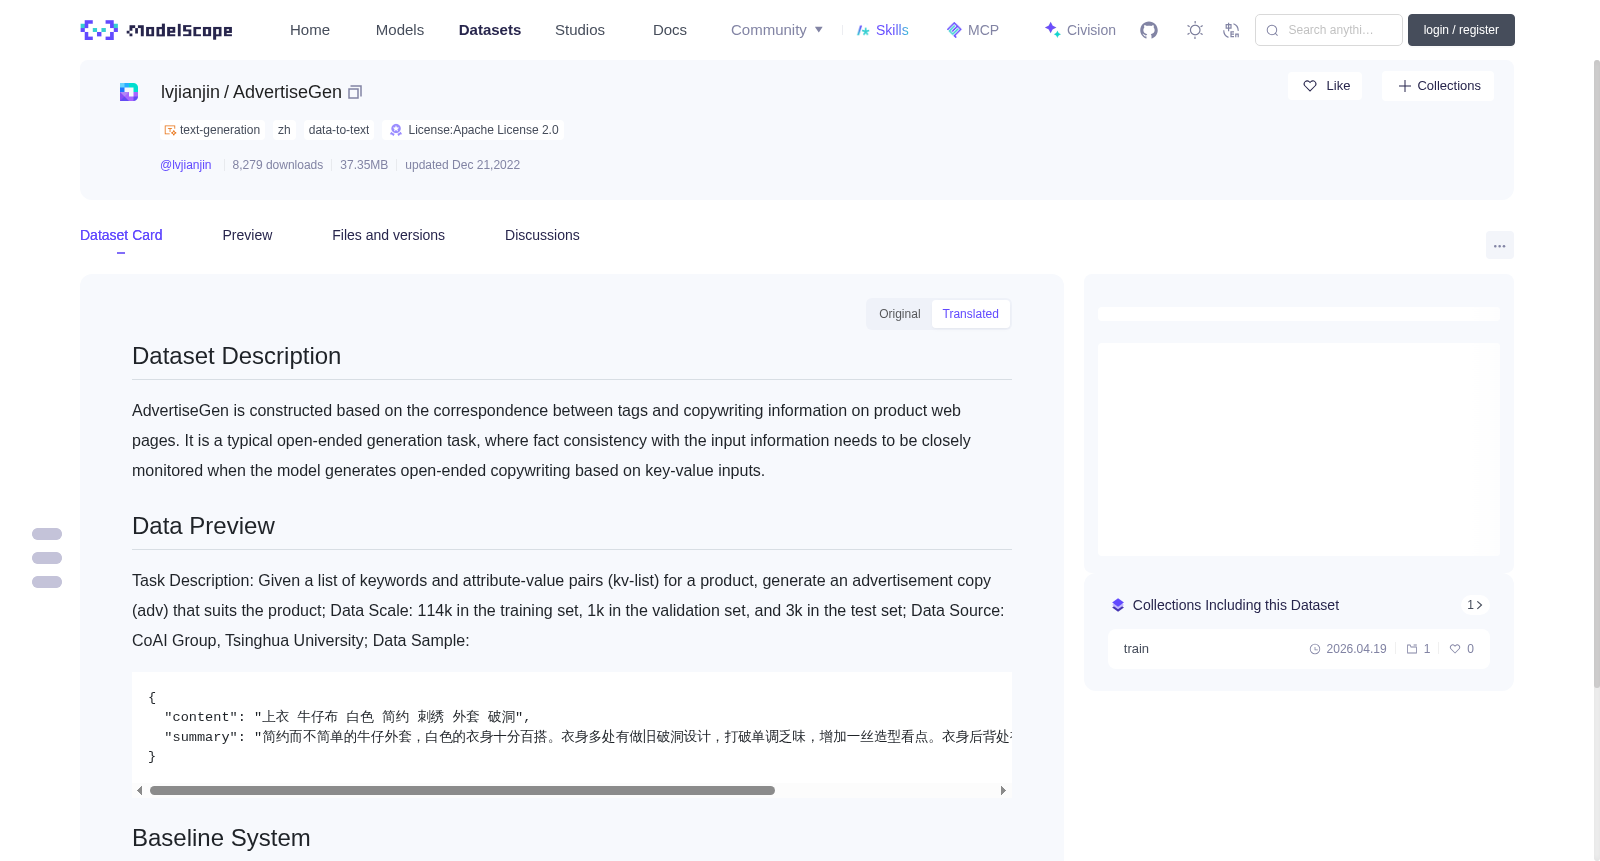Click the zh language tag

click(x=284, y=130)
